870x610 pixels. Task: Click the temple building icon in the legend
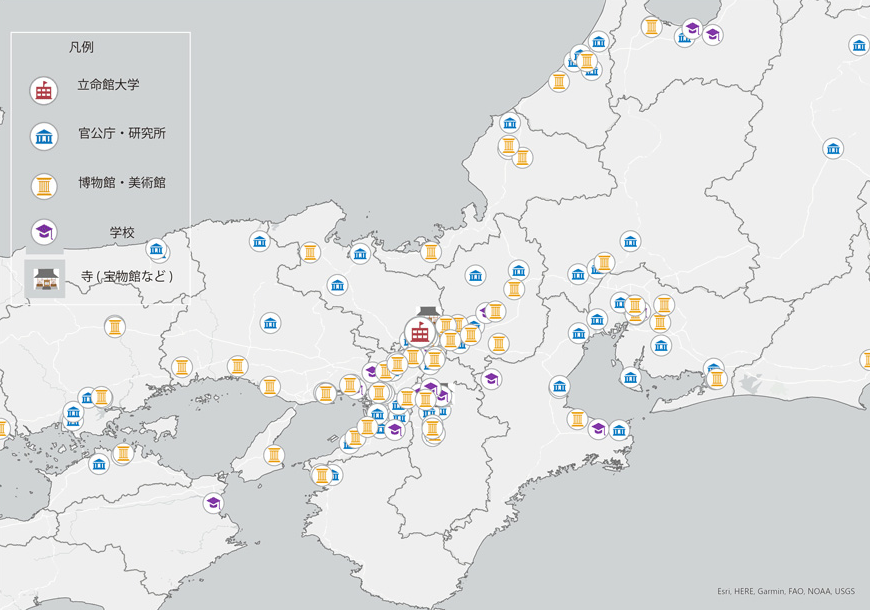tap(44, 279)
